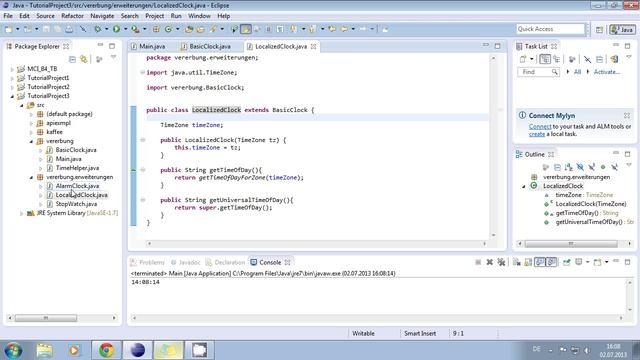
Task: Click Focus on Workweek icon in Task List
Action: (572, 59)
